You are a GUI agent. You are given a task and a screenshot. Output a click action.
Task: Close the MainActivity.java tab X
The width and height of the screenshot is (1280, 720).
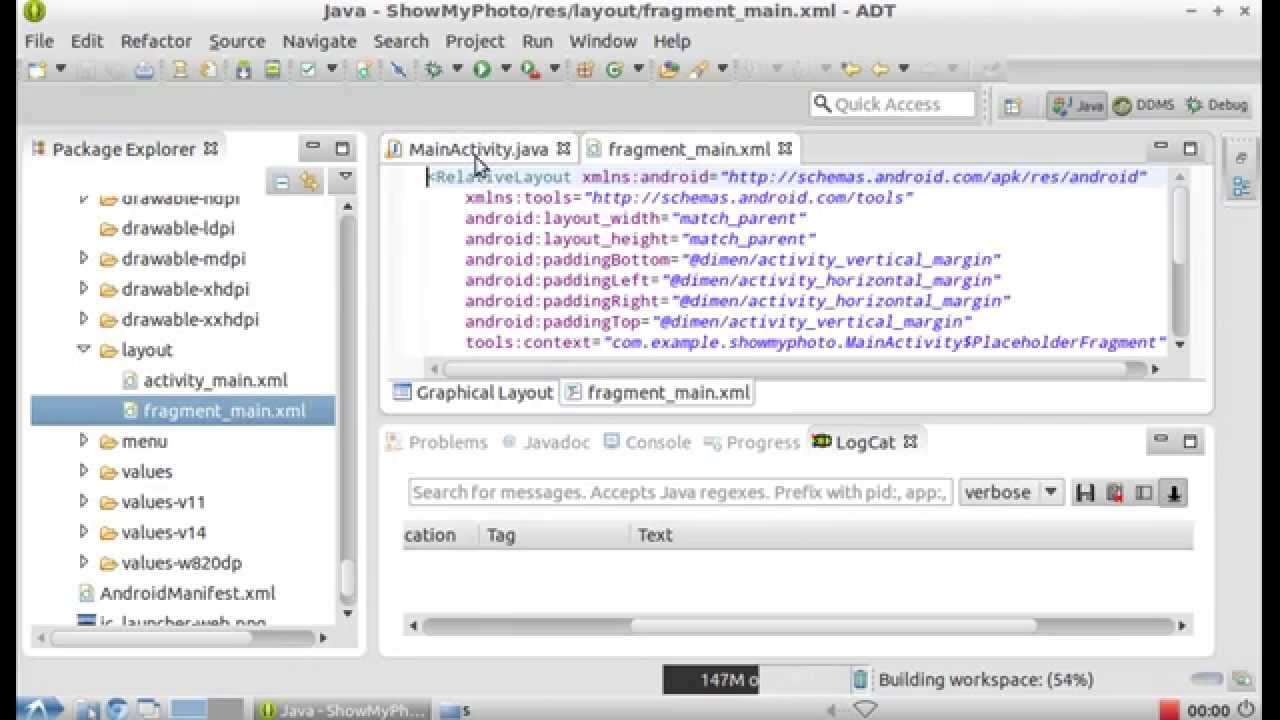coord(563,149)
